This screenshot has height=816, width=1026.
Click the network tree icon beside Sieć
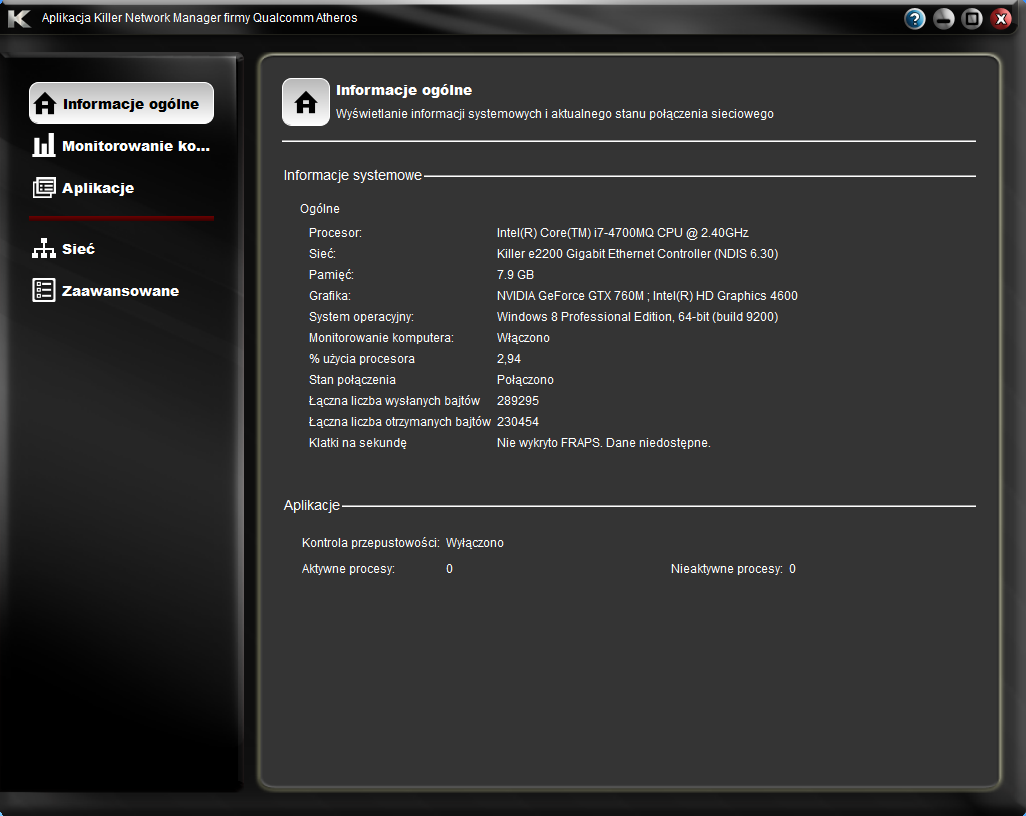[x=44, y=249]
